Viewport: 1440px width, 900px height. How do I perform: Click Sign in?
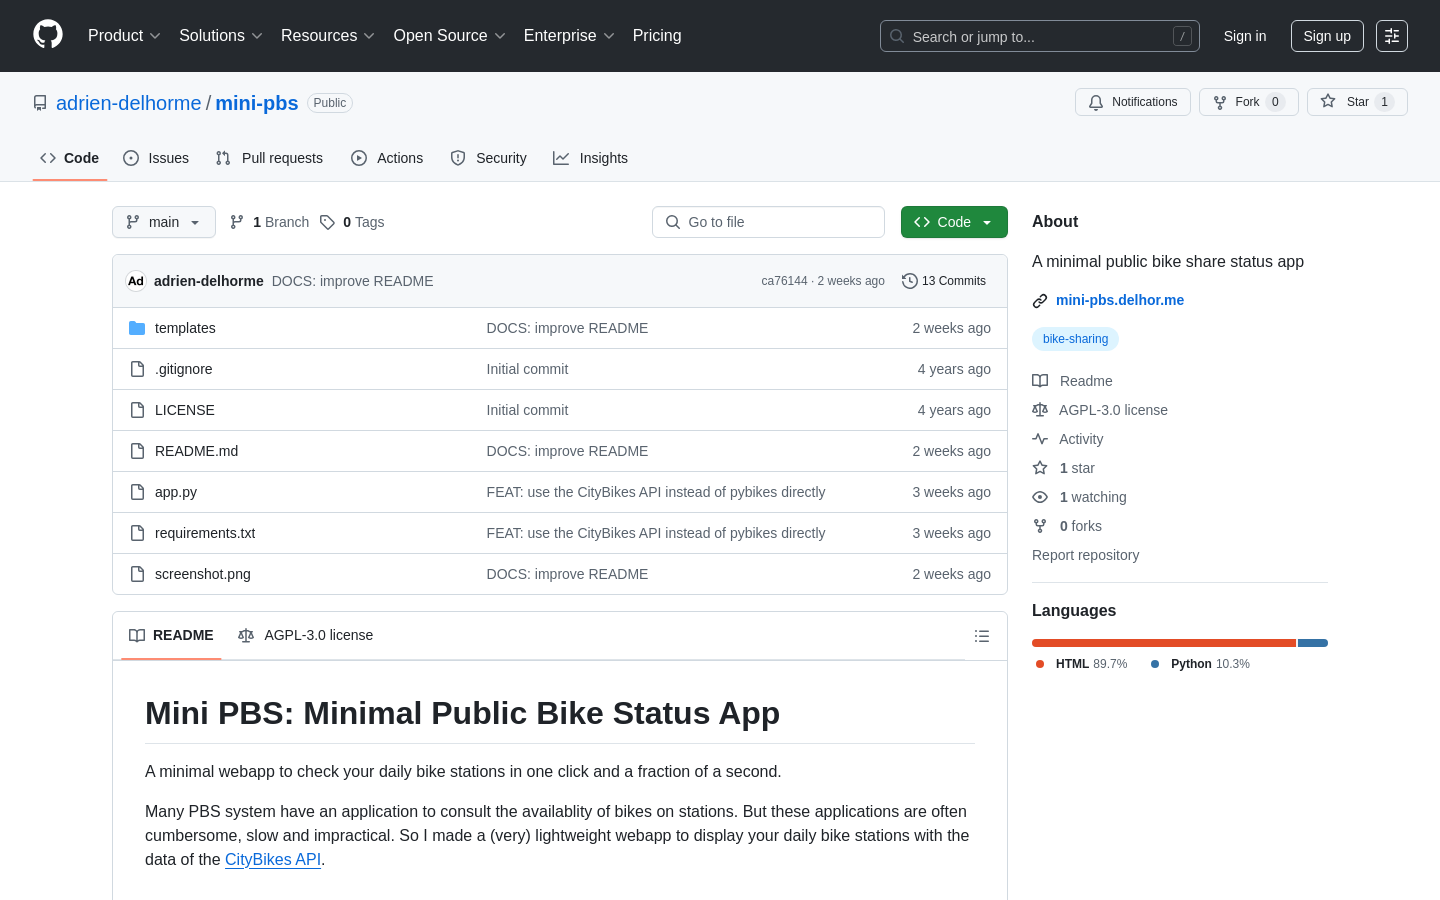tap(1245, 36)
